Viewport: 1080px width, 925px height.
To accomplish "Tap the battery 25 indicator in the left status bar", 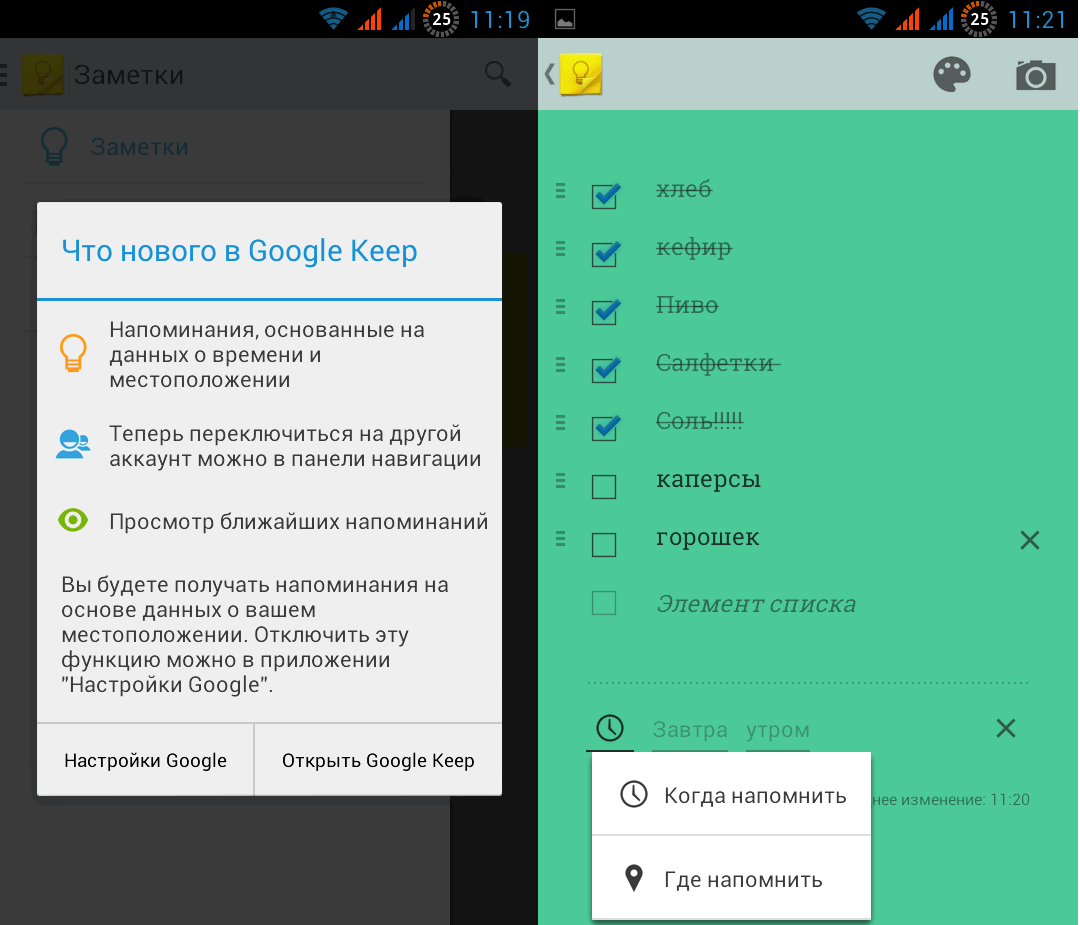I will click(441, 19).
